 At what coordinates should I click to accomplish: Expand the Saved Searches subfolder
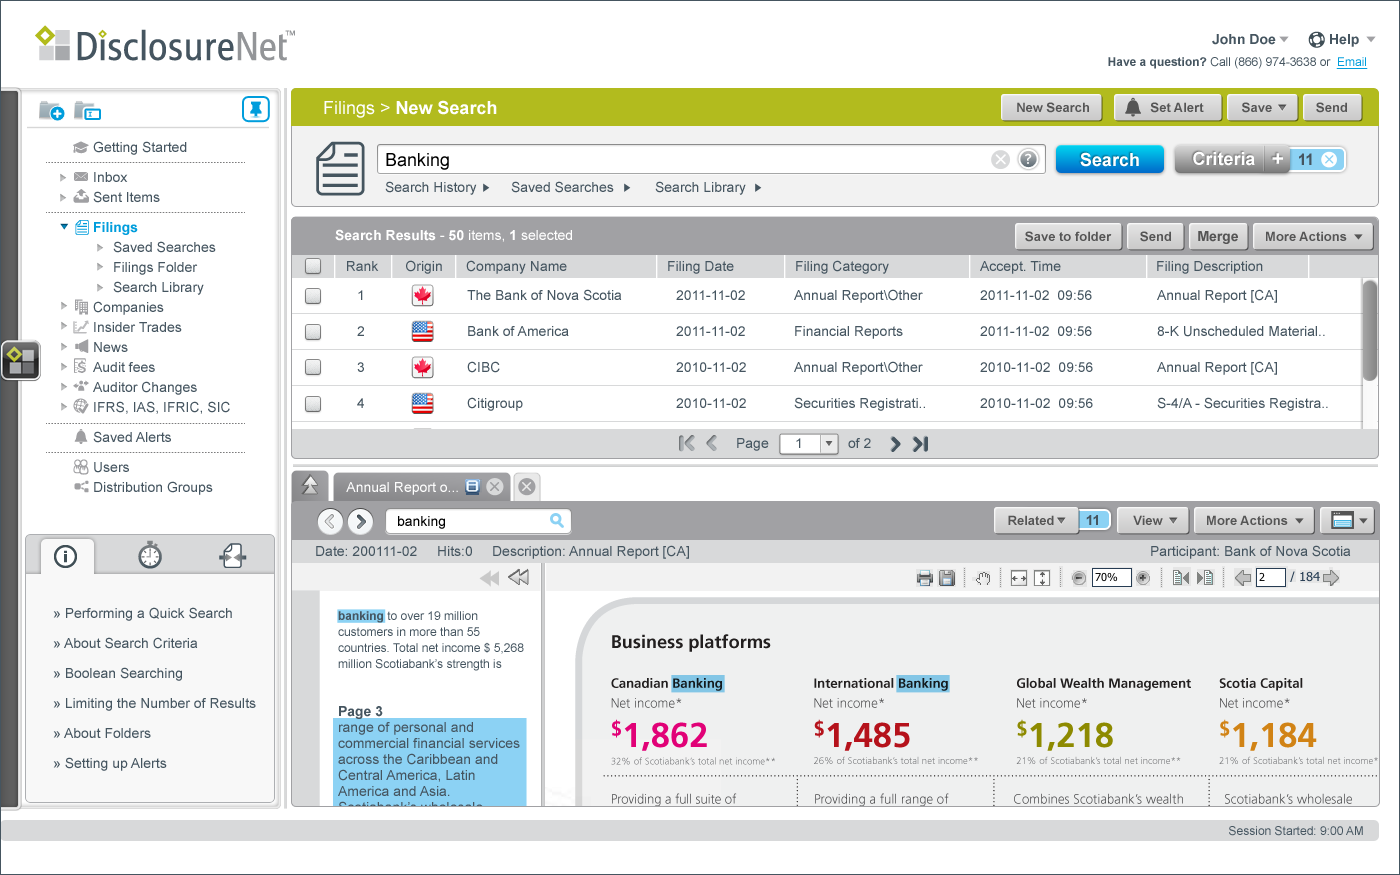coord(100,247)
